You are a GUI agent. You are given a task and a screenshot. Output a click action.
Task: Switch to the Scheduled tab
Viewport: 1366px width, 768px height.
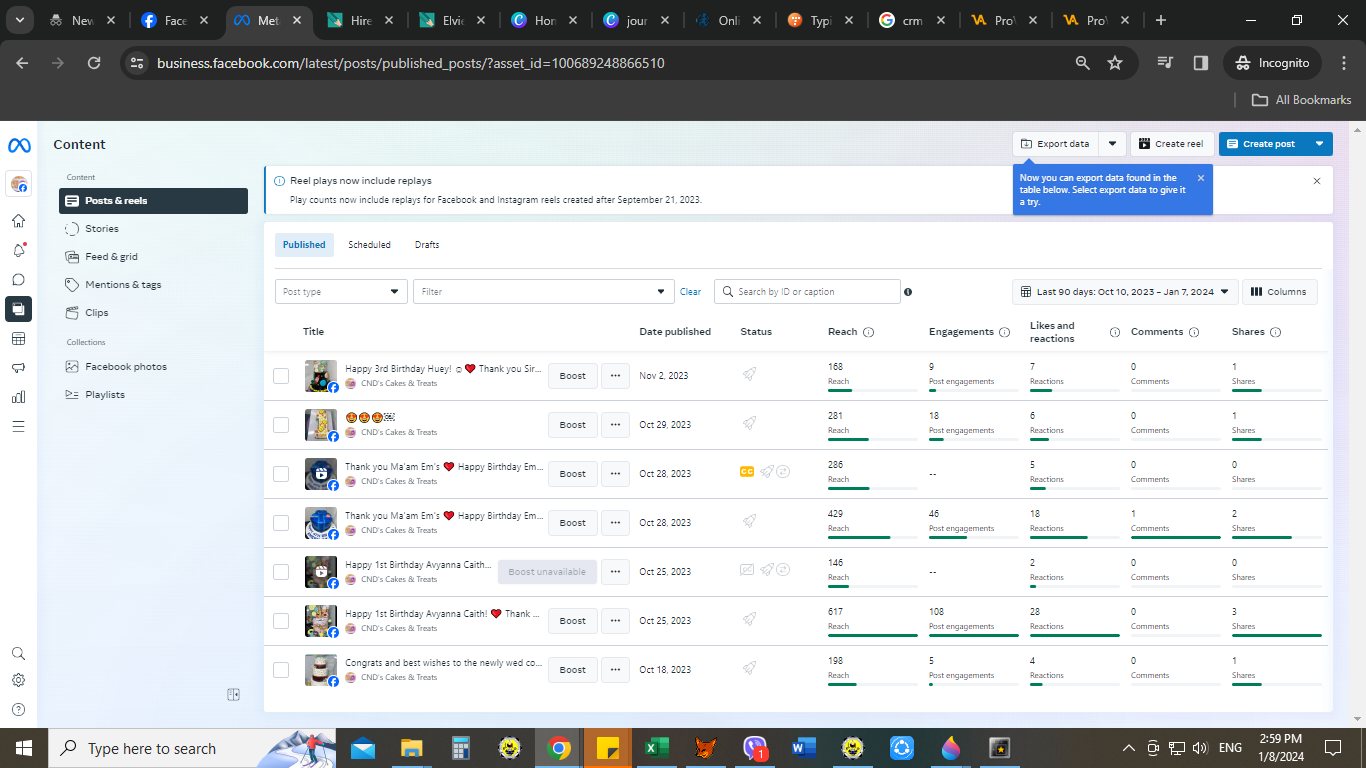[x=369, y=245]
